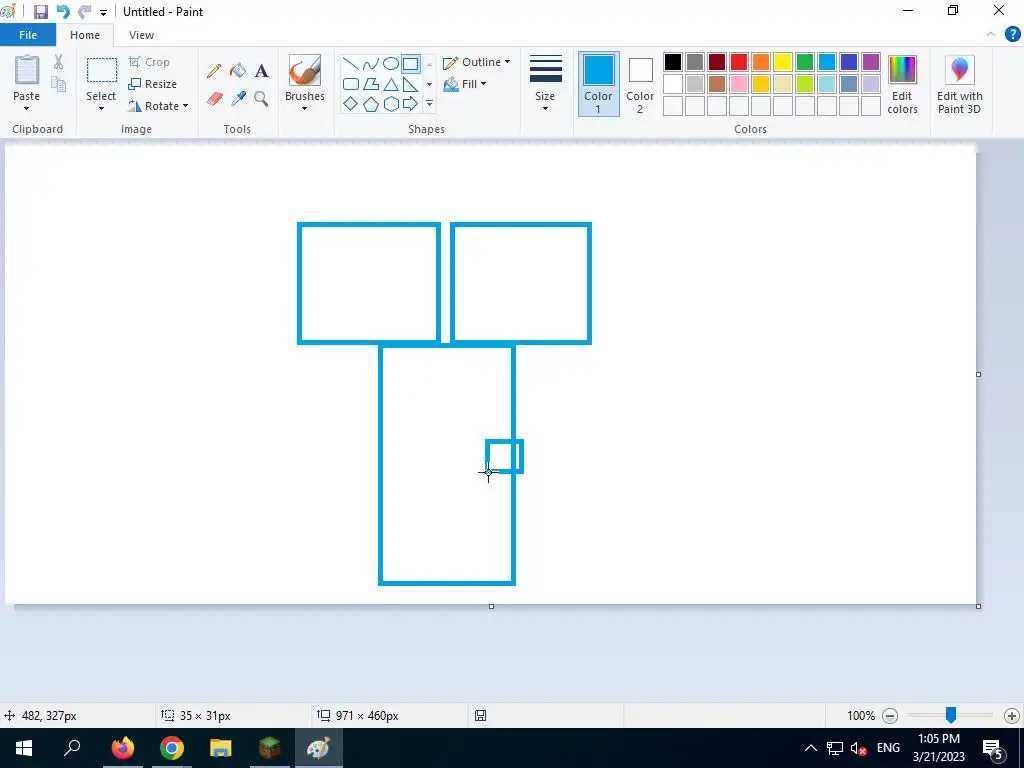Launch Edit with Paint 3D

click(x=959, y=84)
